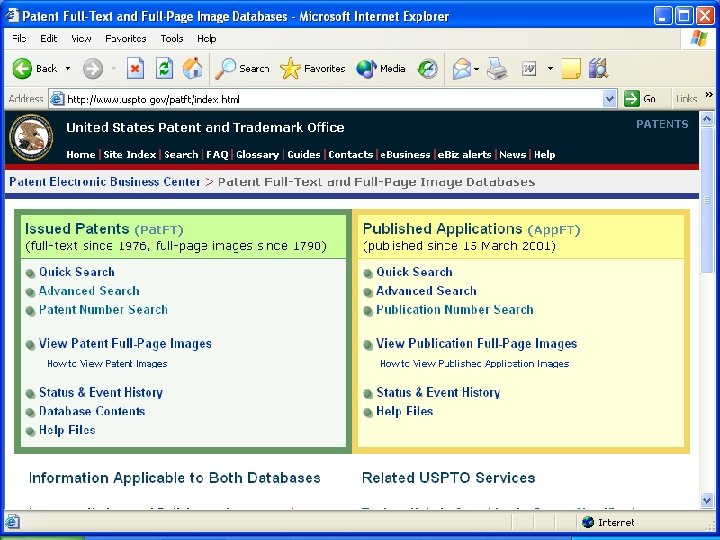The width and height of the screenshot is (720, 540).
Task: Expand the Forward history dropdown arrow
Action: click(113, 69)
